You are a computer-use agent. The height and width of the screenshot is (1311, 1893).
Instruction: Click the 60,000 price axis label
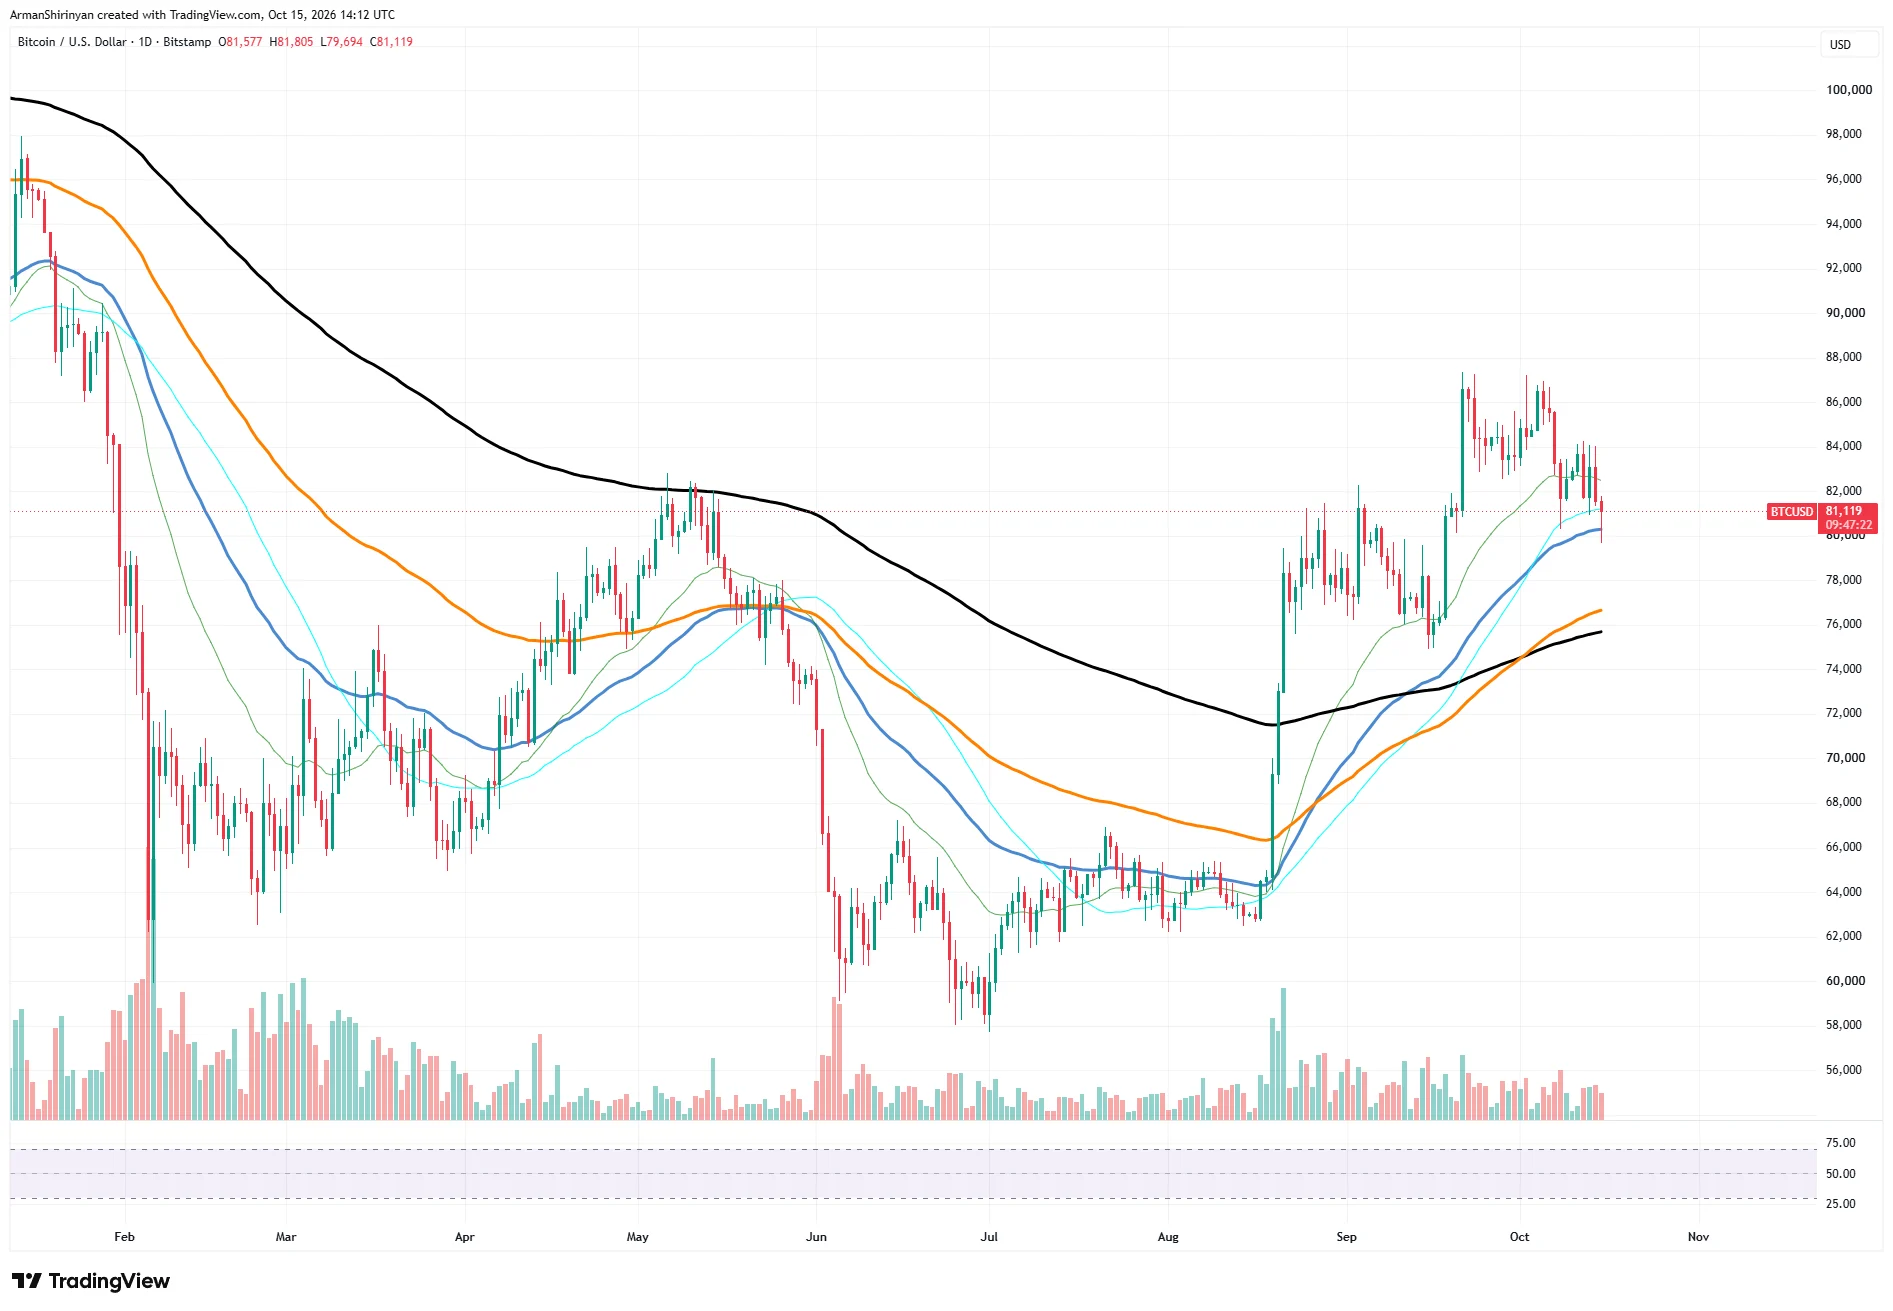click(1845, 981)
